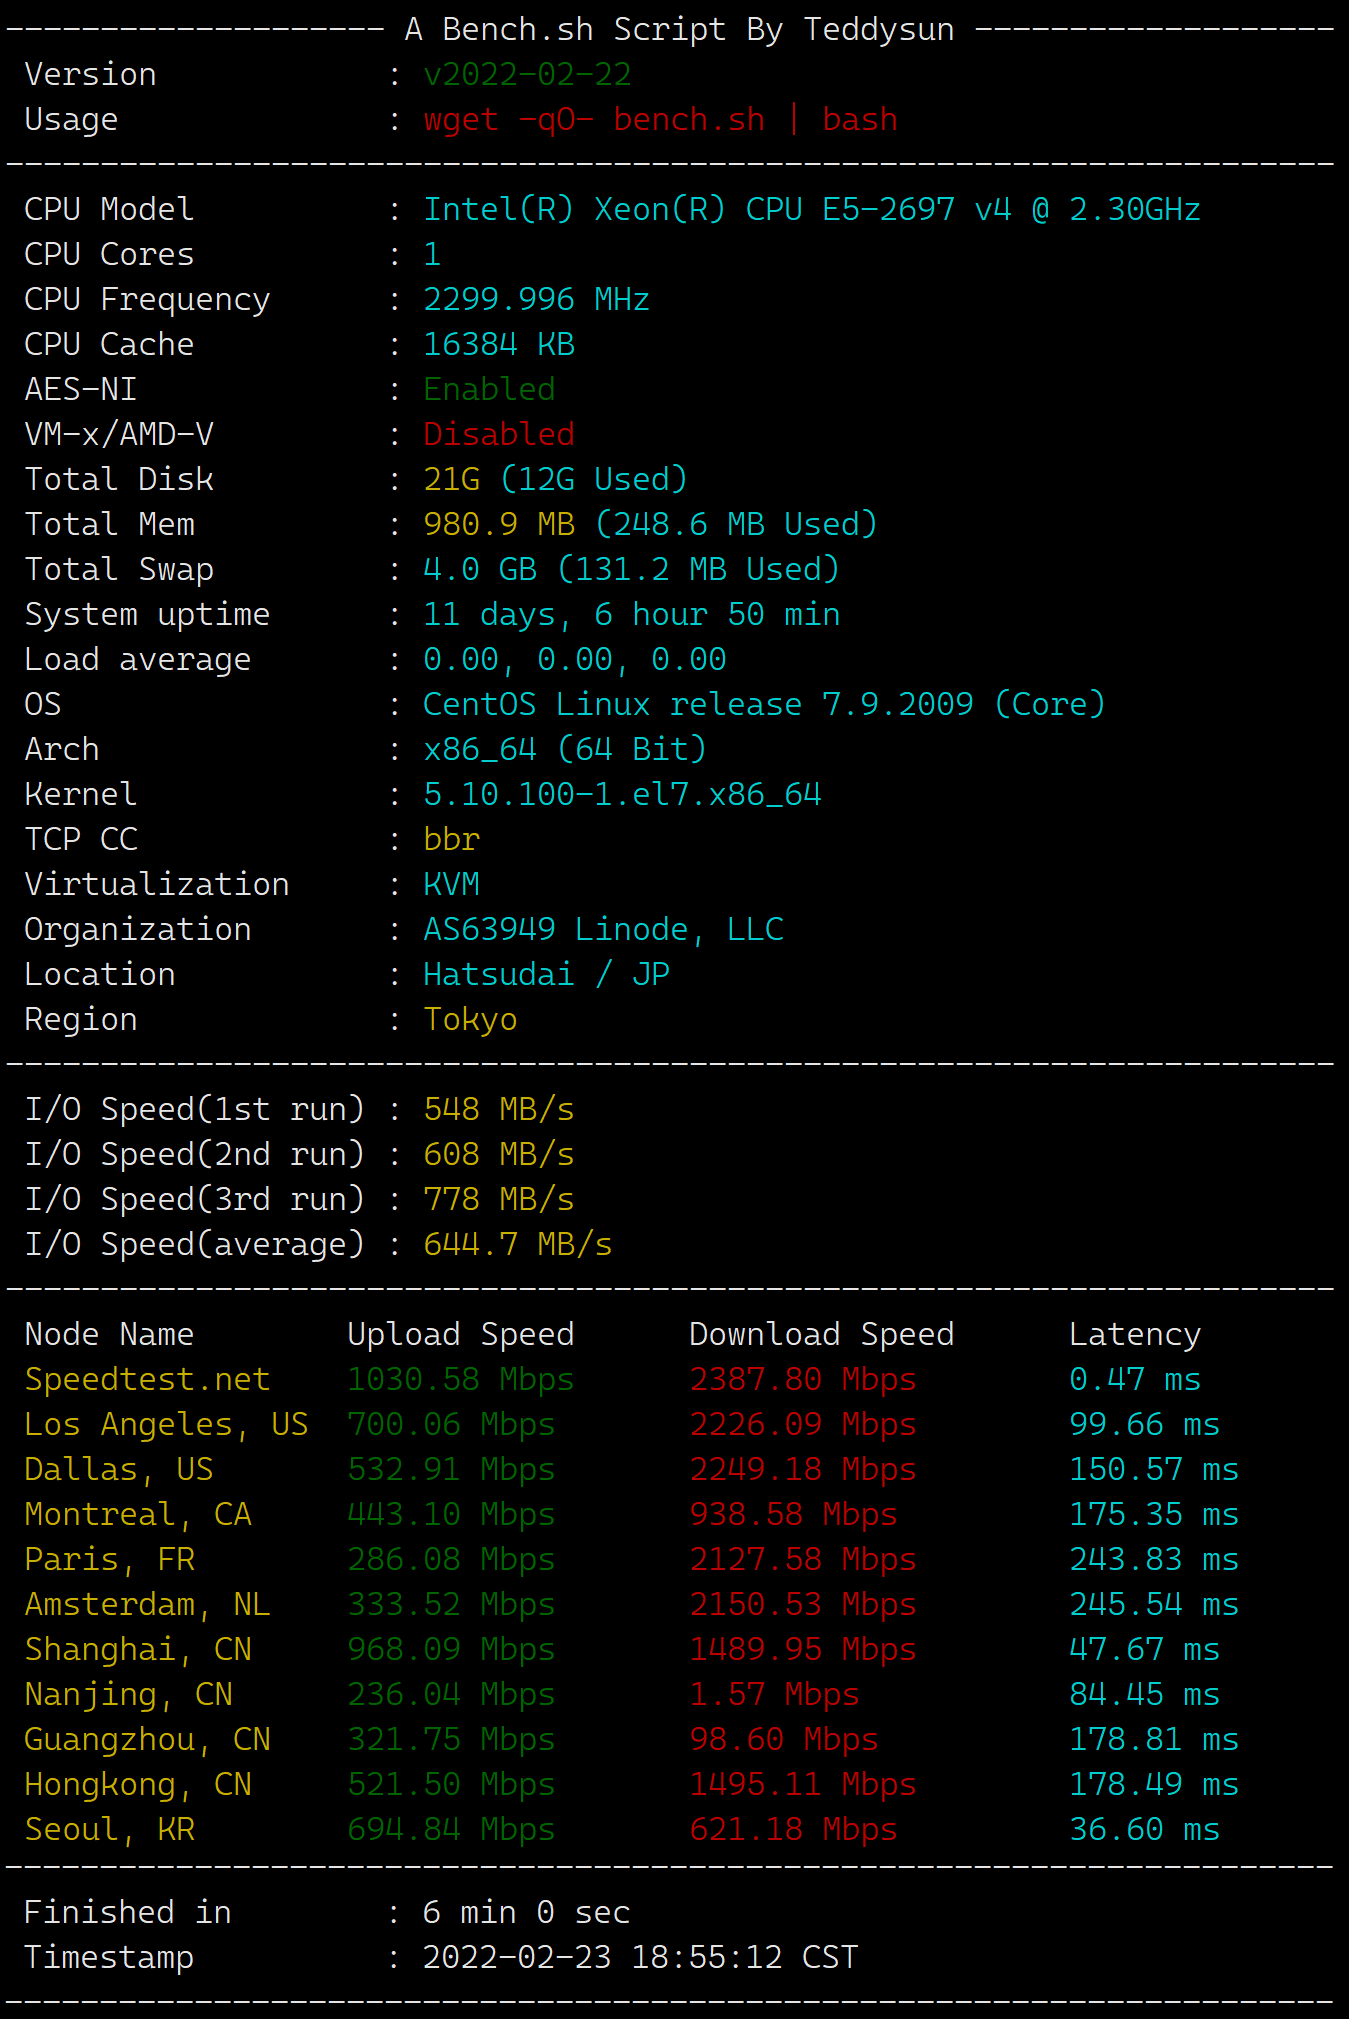Click the wget usage command text

pyautogui.click(x=660, y=119)
